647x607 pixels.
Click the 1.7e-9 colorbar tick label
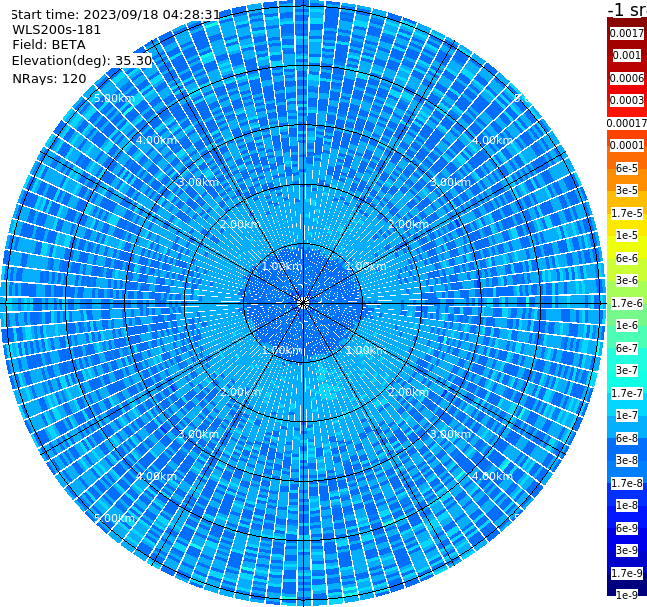coord(627,573)
